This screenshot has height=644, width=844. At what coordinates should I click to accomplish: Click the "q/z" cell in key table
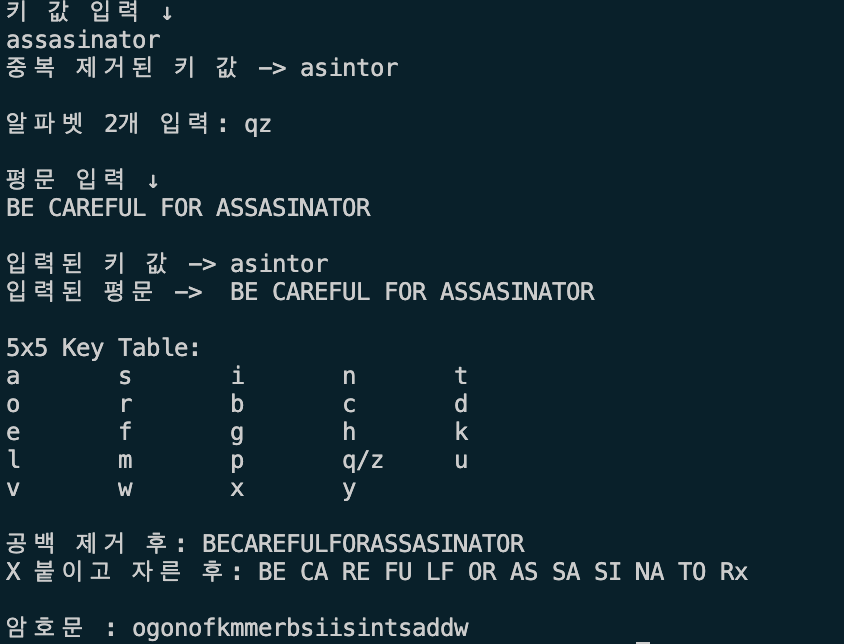click(x=362, y=461)
